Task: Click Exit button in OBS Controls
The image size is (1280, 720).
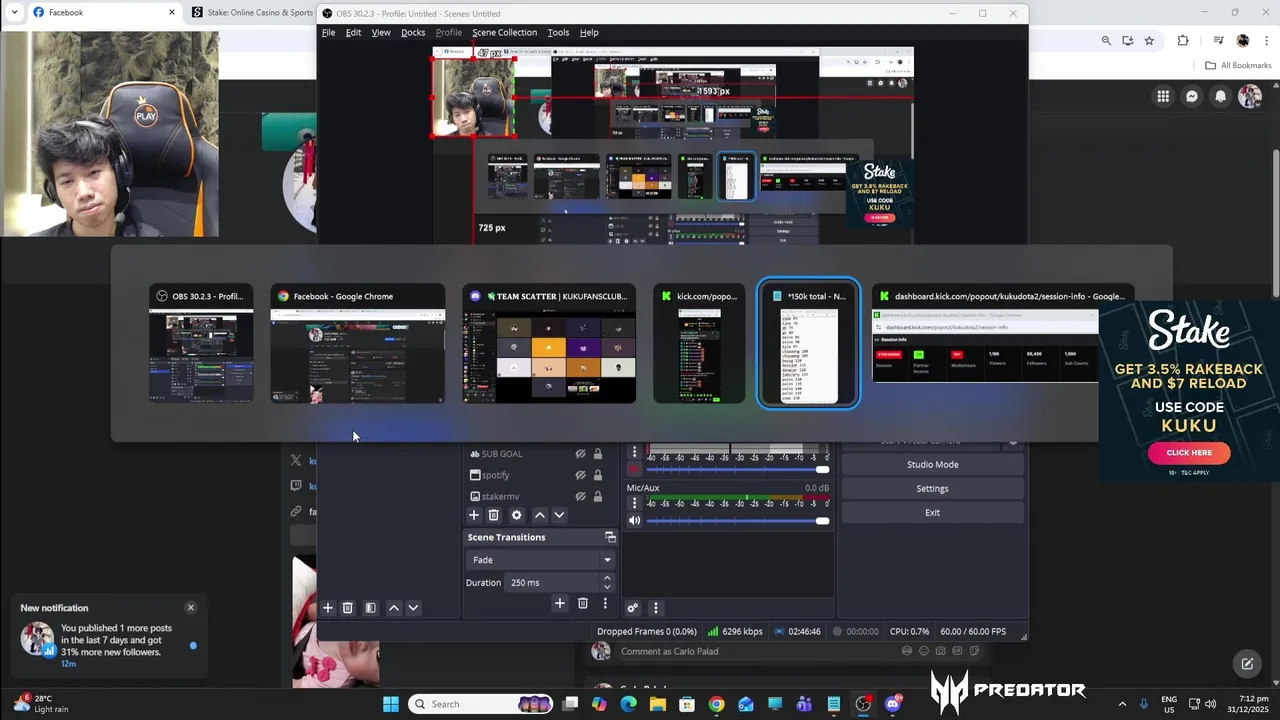Action: (932, 512)
